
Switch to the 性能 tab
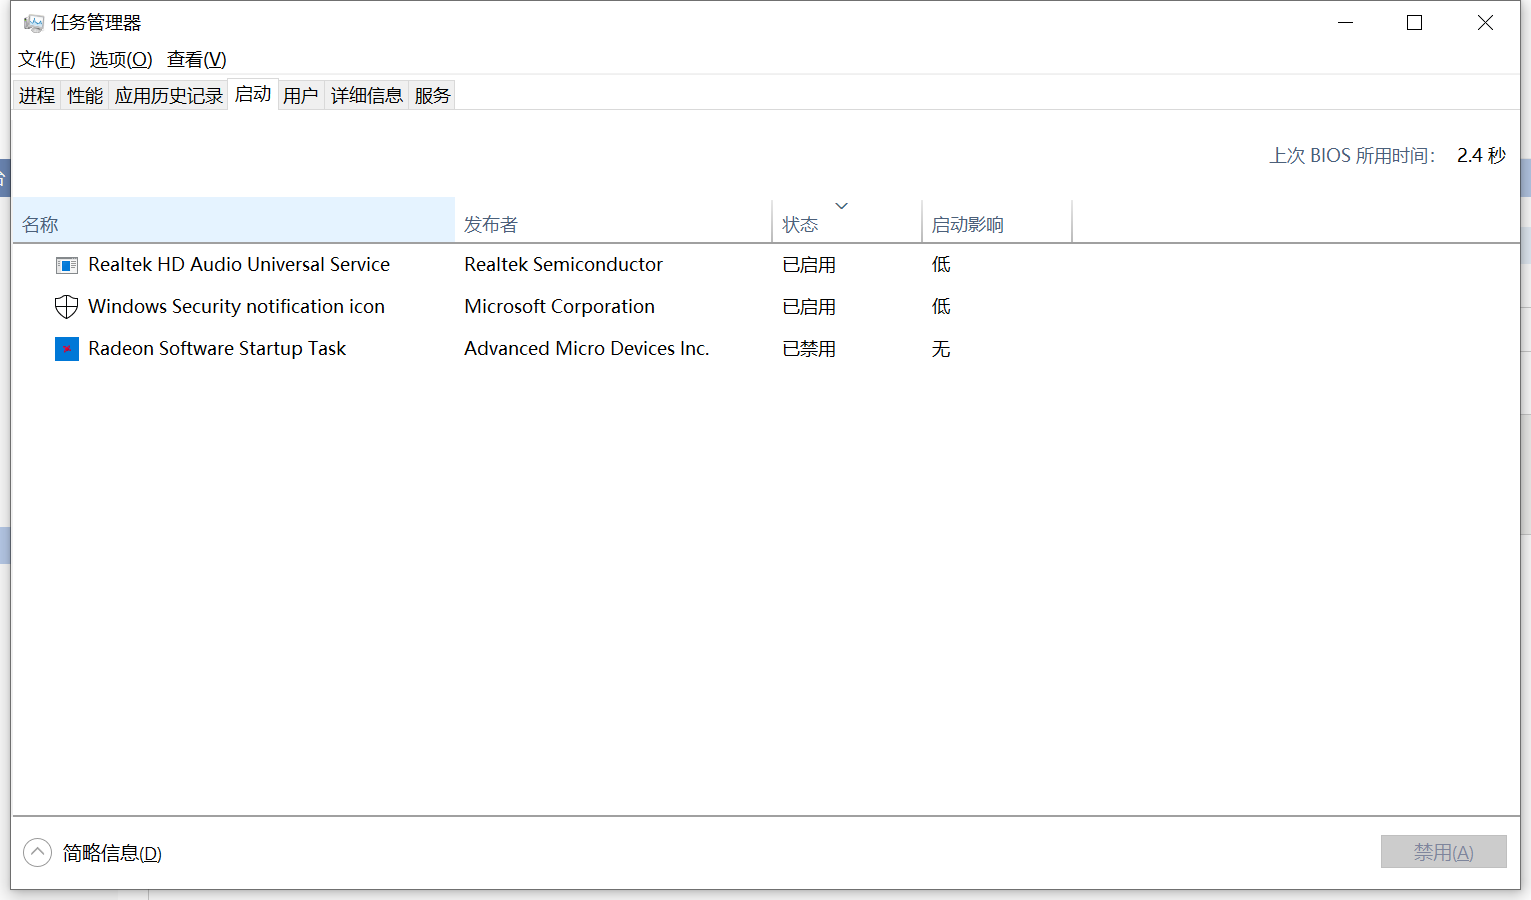[x=85, y=96]
